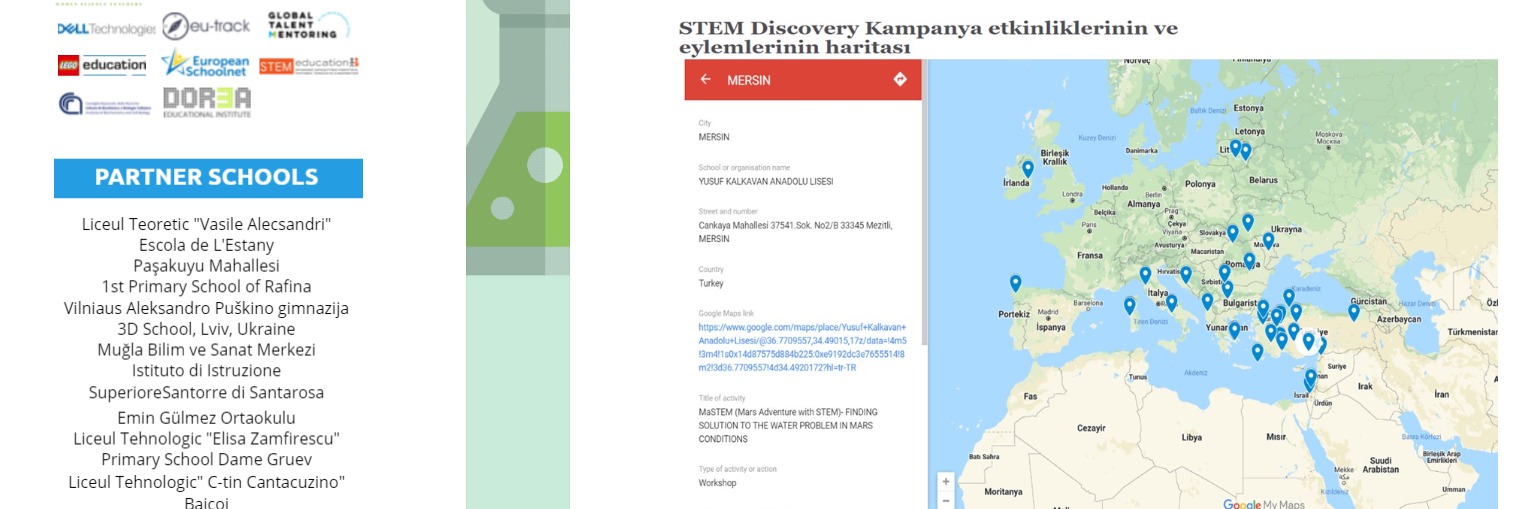Click the info panel vertical scrollbar

point(925,203)
